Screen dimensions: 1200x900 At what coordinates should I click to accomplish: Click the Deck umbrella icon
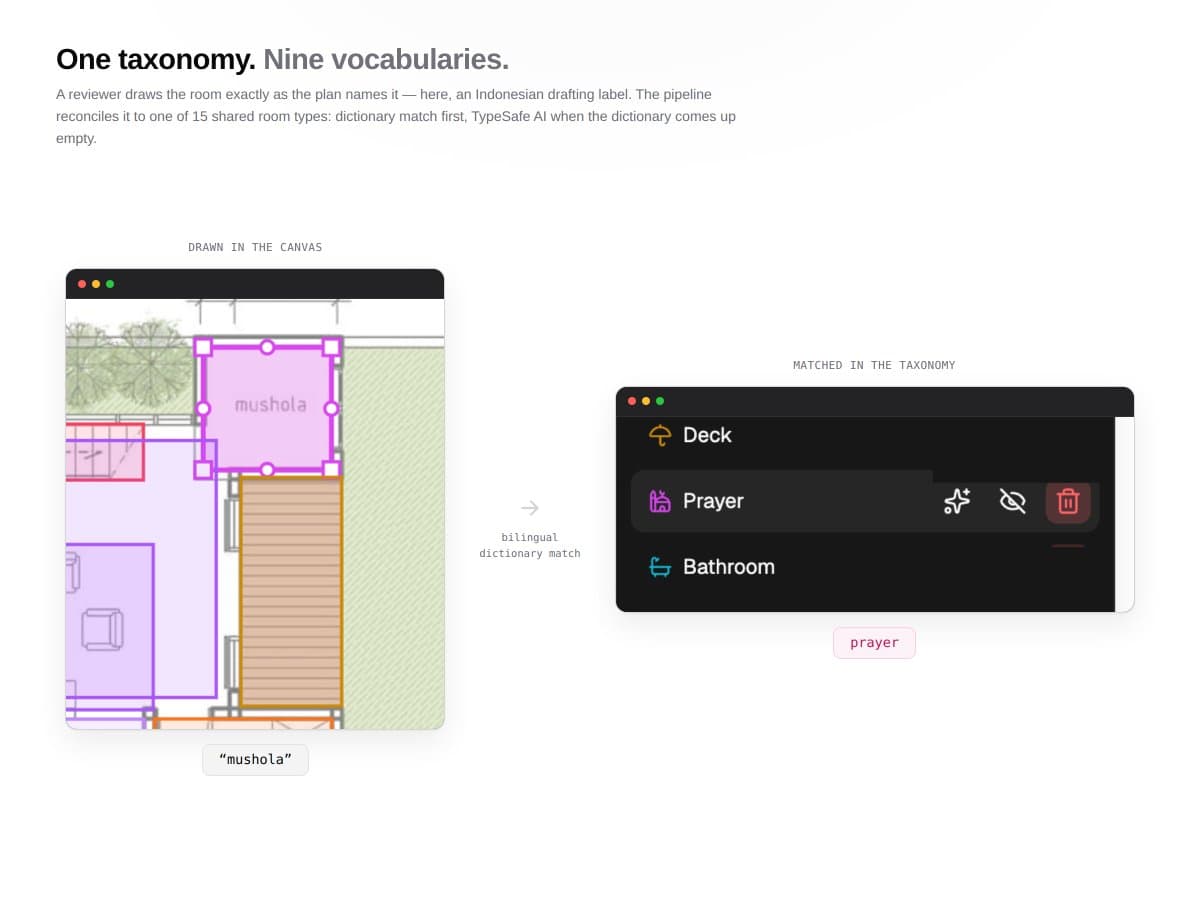[x=660, y=435]
